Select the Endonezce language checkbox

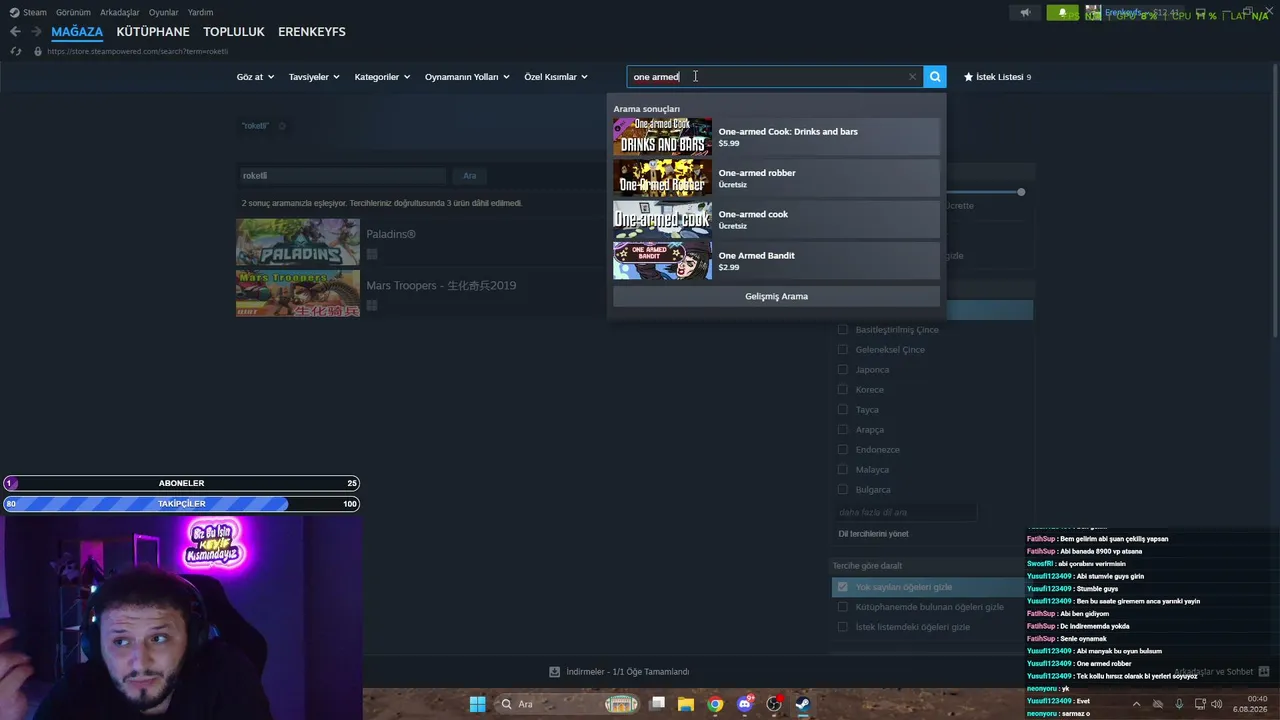843,450
